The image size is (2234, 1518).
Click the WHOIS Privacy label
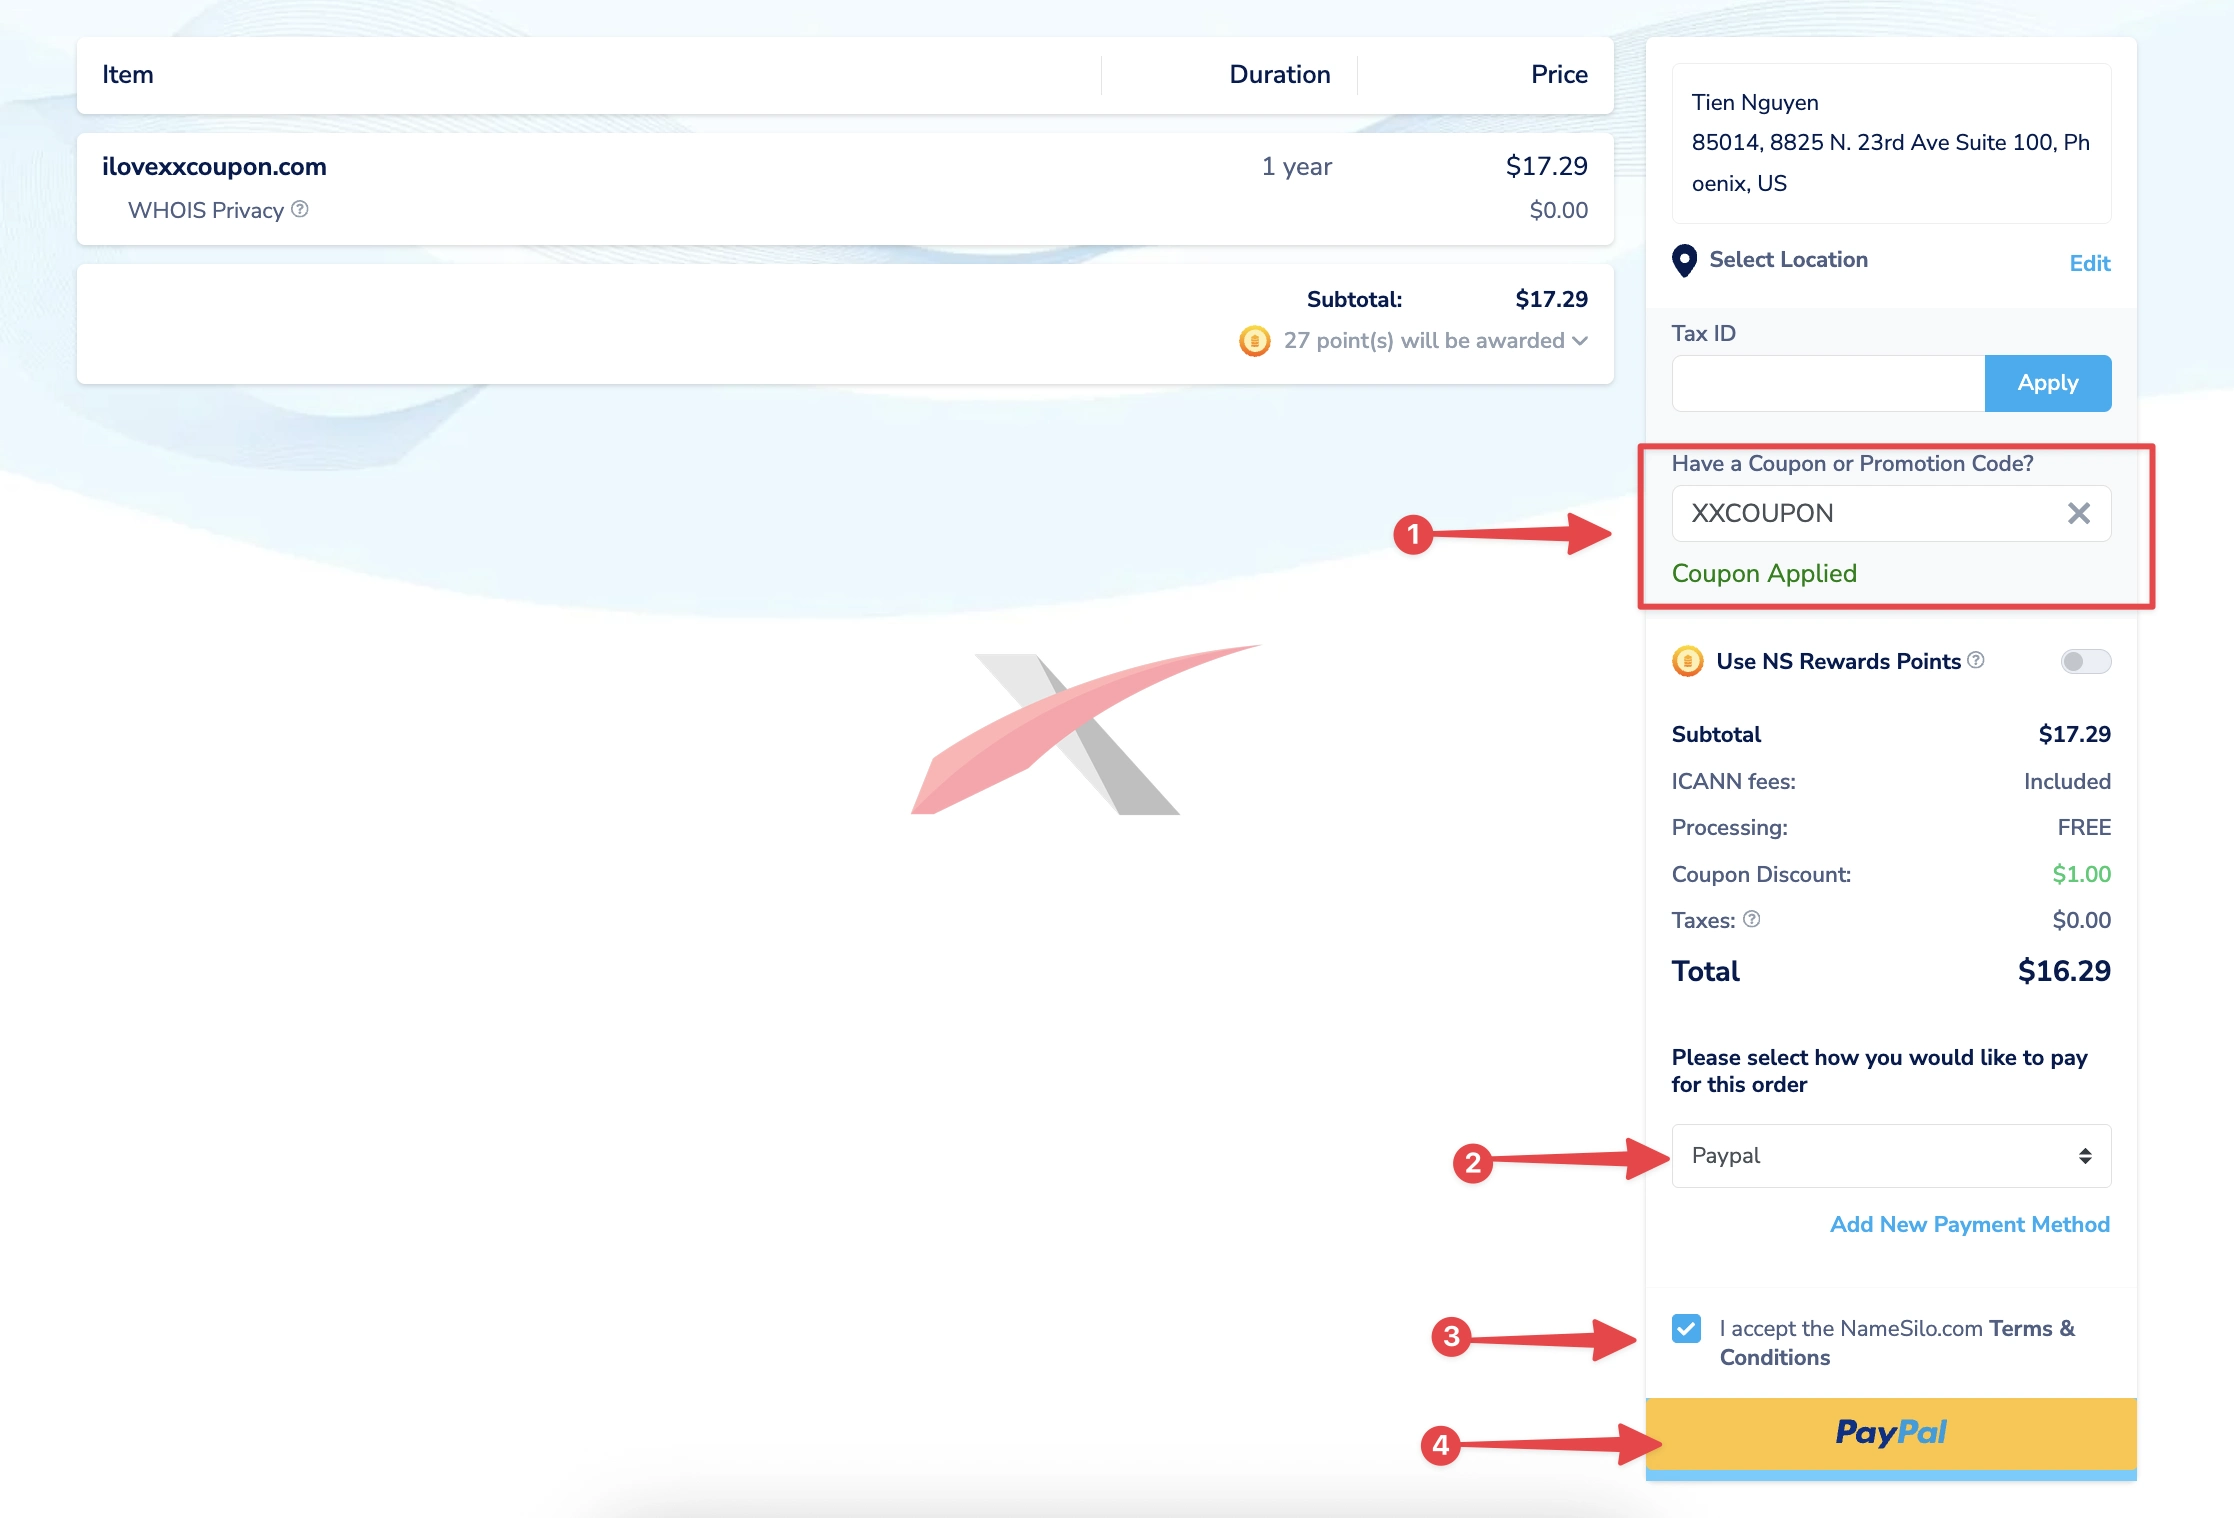[206, 210]
